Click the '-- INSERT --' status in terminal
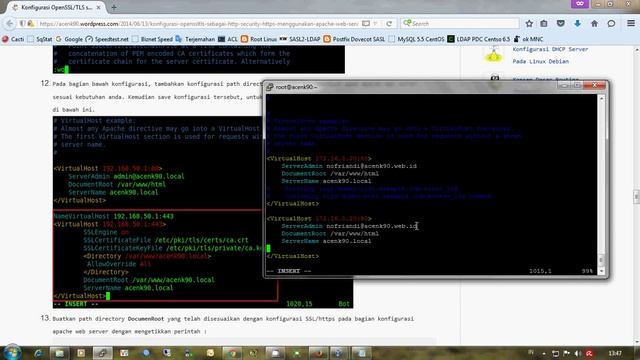Image resolution: width=640 pixels, height=360 pixels. point(289,271)
